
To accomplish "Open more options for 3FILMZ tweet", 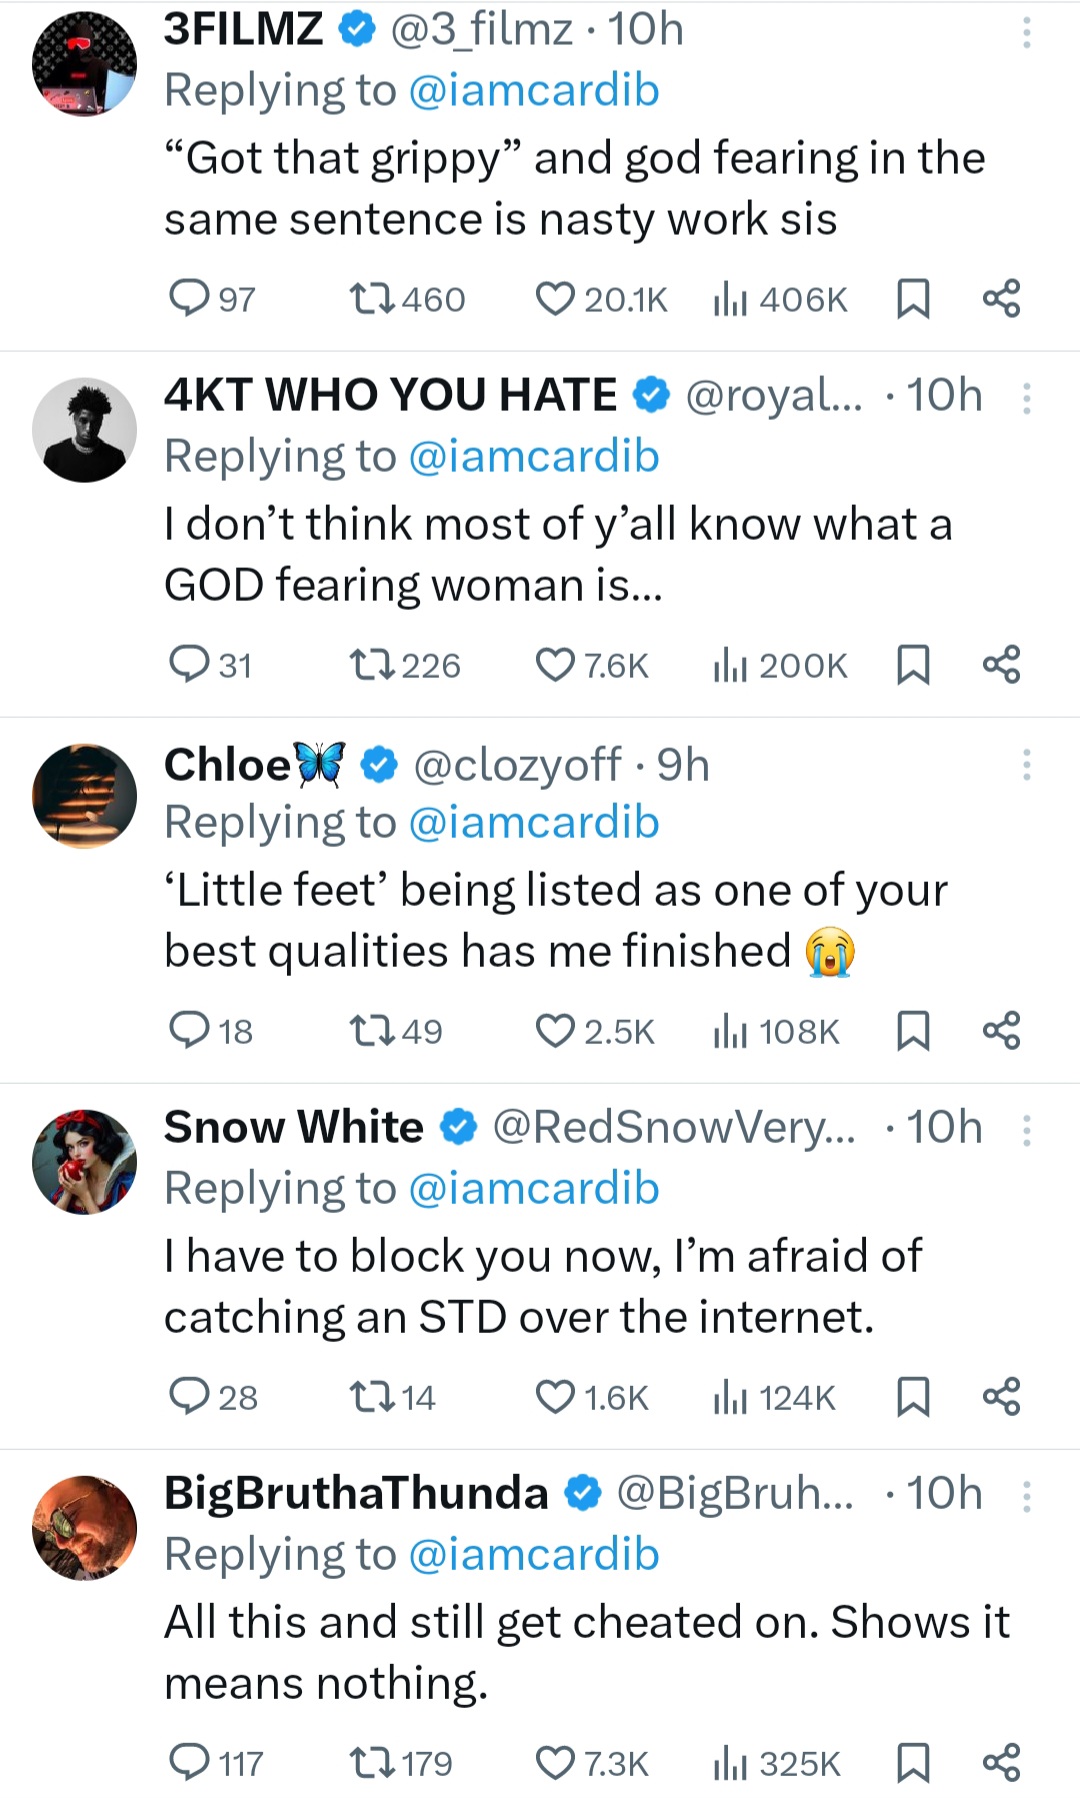I will [x=1026, y=33].
